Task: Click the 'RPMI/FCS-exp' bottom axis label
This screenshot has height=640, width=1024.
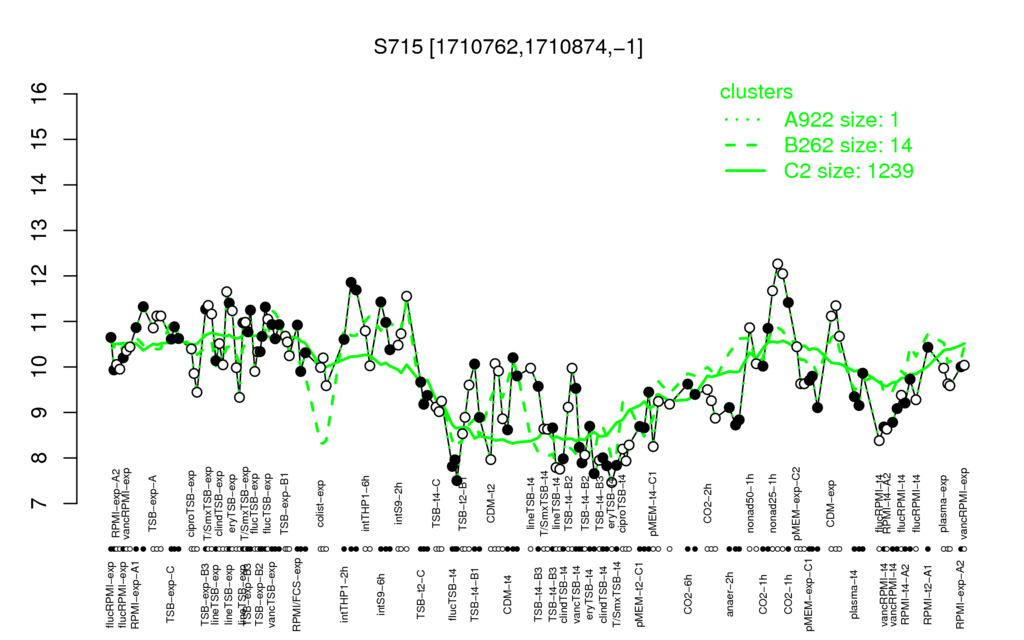Action: click(296, 595)
